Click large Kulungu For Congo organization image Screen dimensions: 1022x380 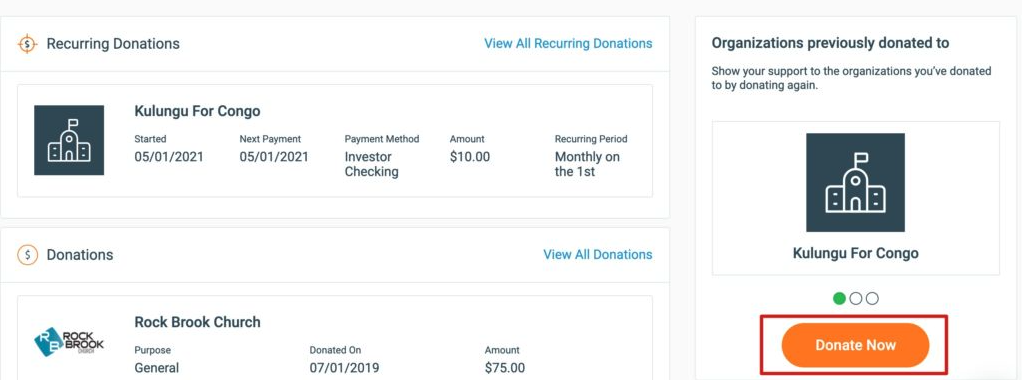click(855, 183)
